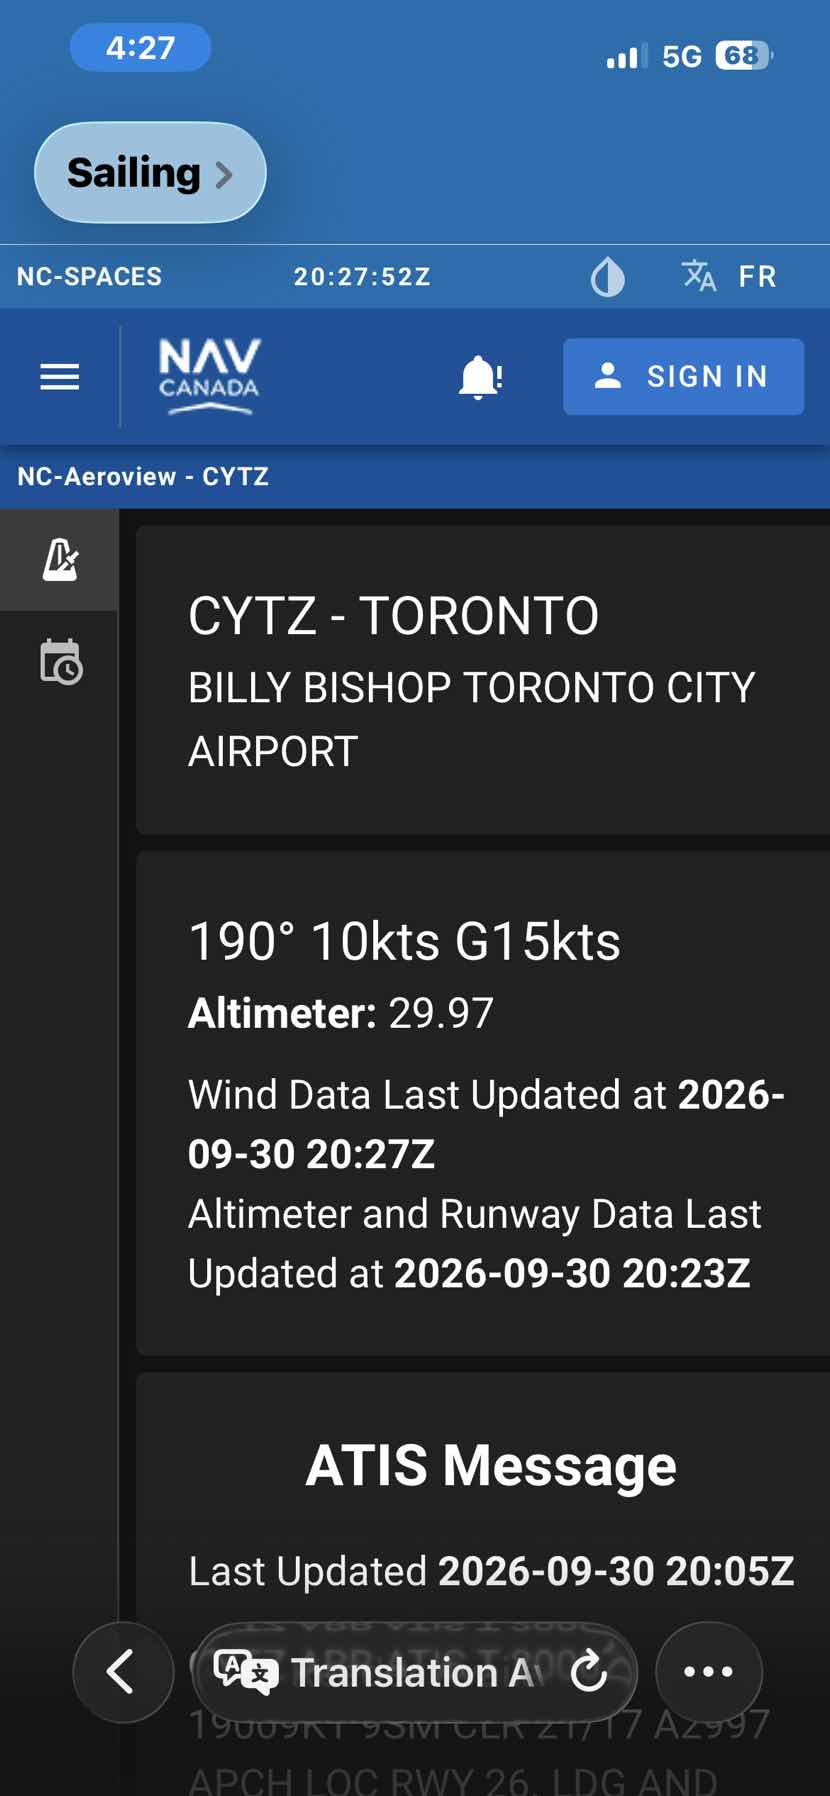Tap the Translation Available address bar
This screenshot has height=1796, width=830.
point(413,1672)
